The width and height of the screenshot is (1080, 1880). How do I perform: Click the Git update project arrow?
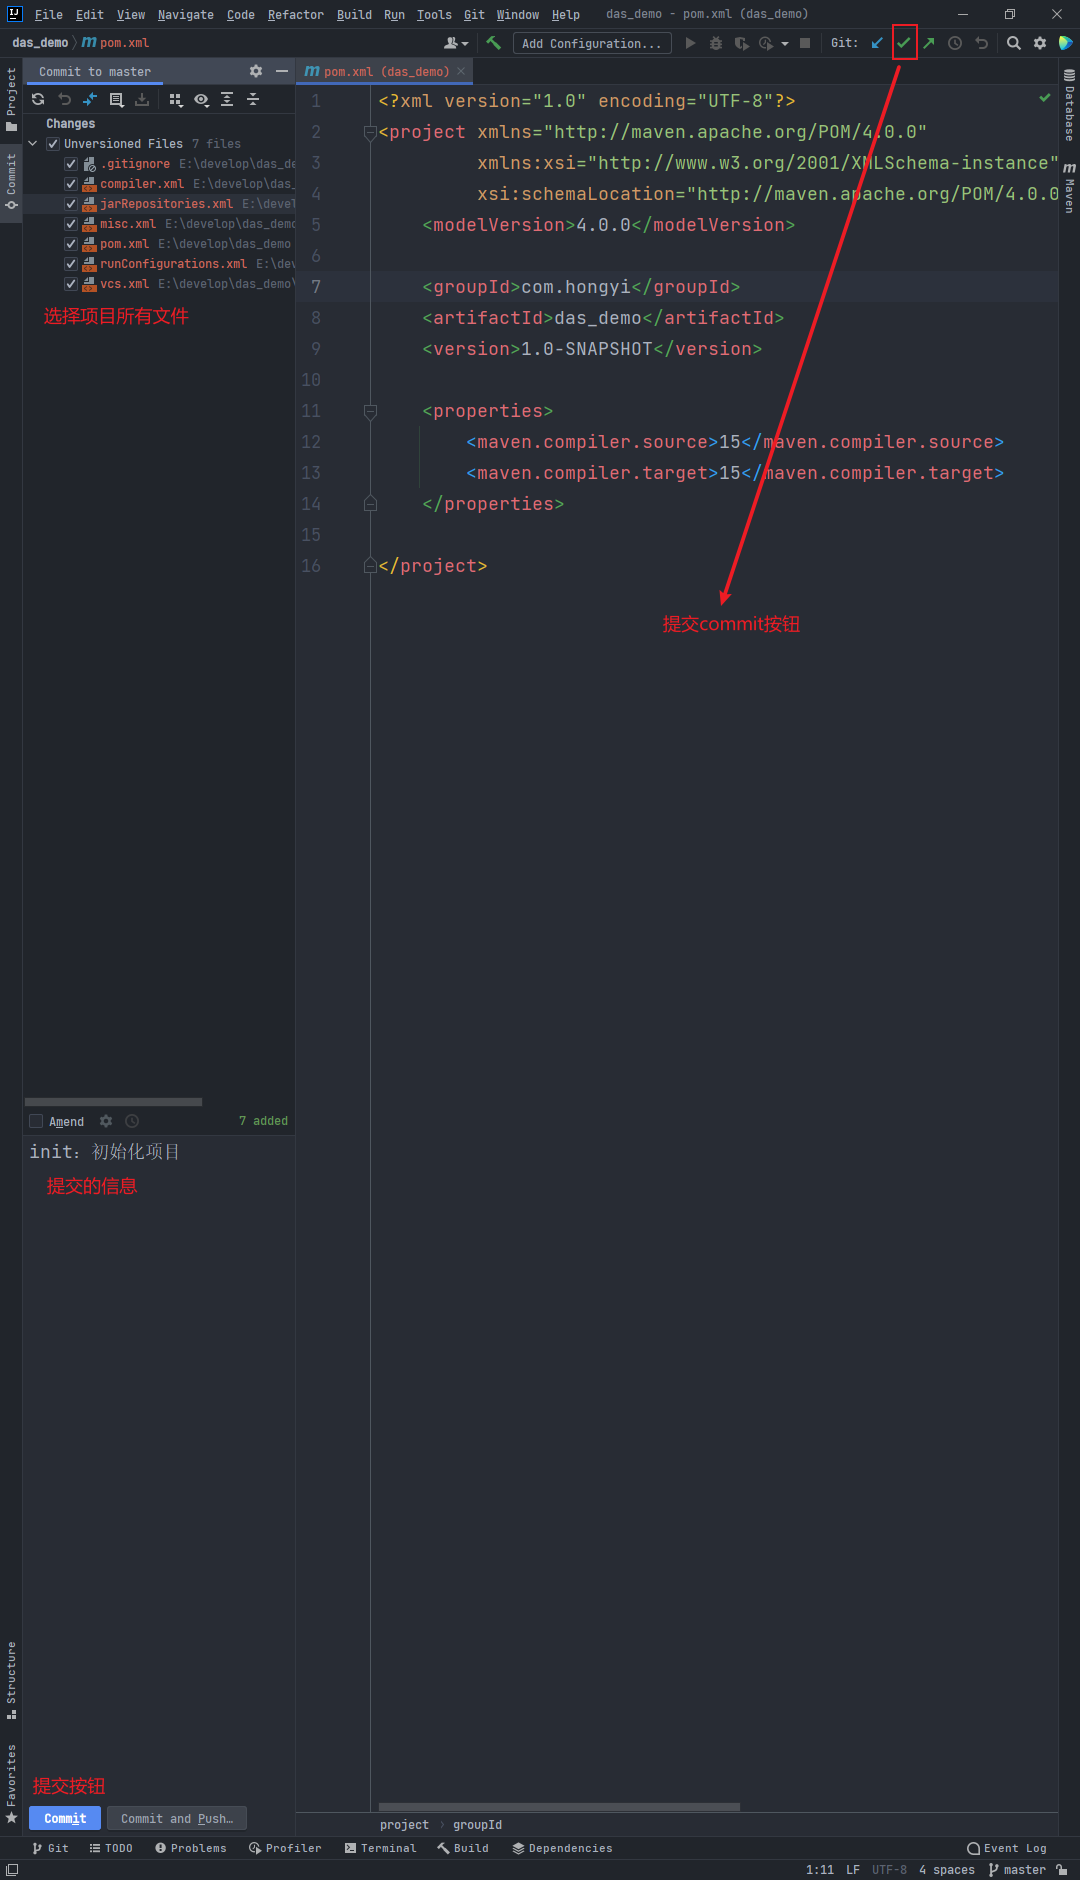(877, 43)
